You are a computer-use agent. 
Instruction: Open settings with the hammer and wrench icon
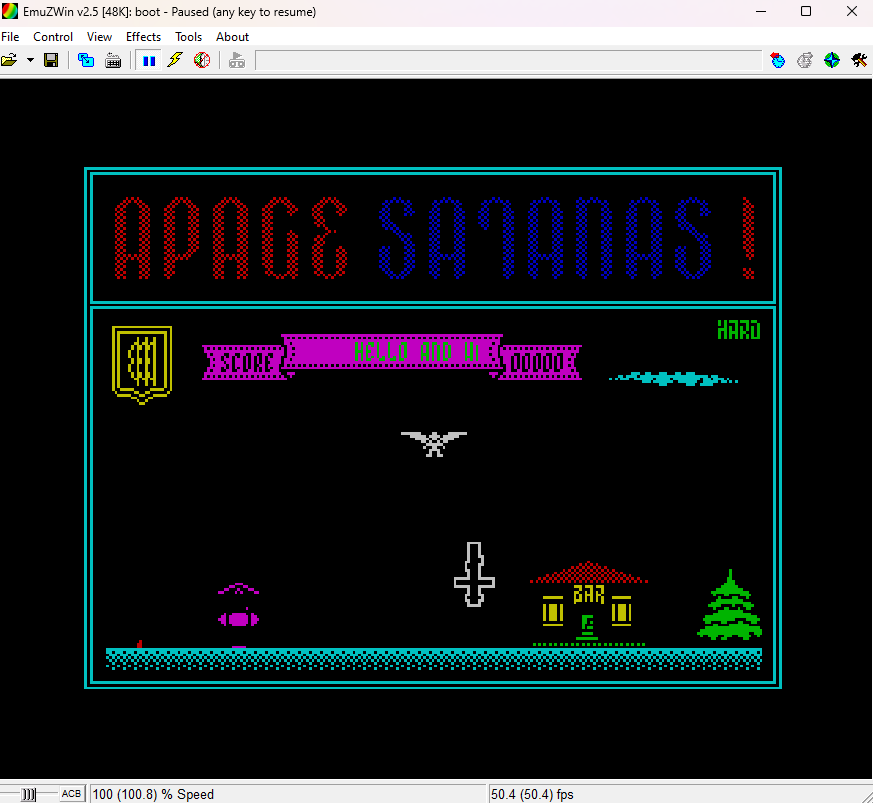pyautogui.click(x=859, y=60)
